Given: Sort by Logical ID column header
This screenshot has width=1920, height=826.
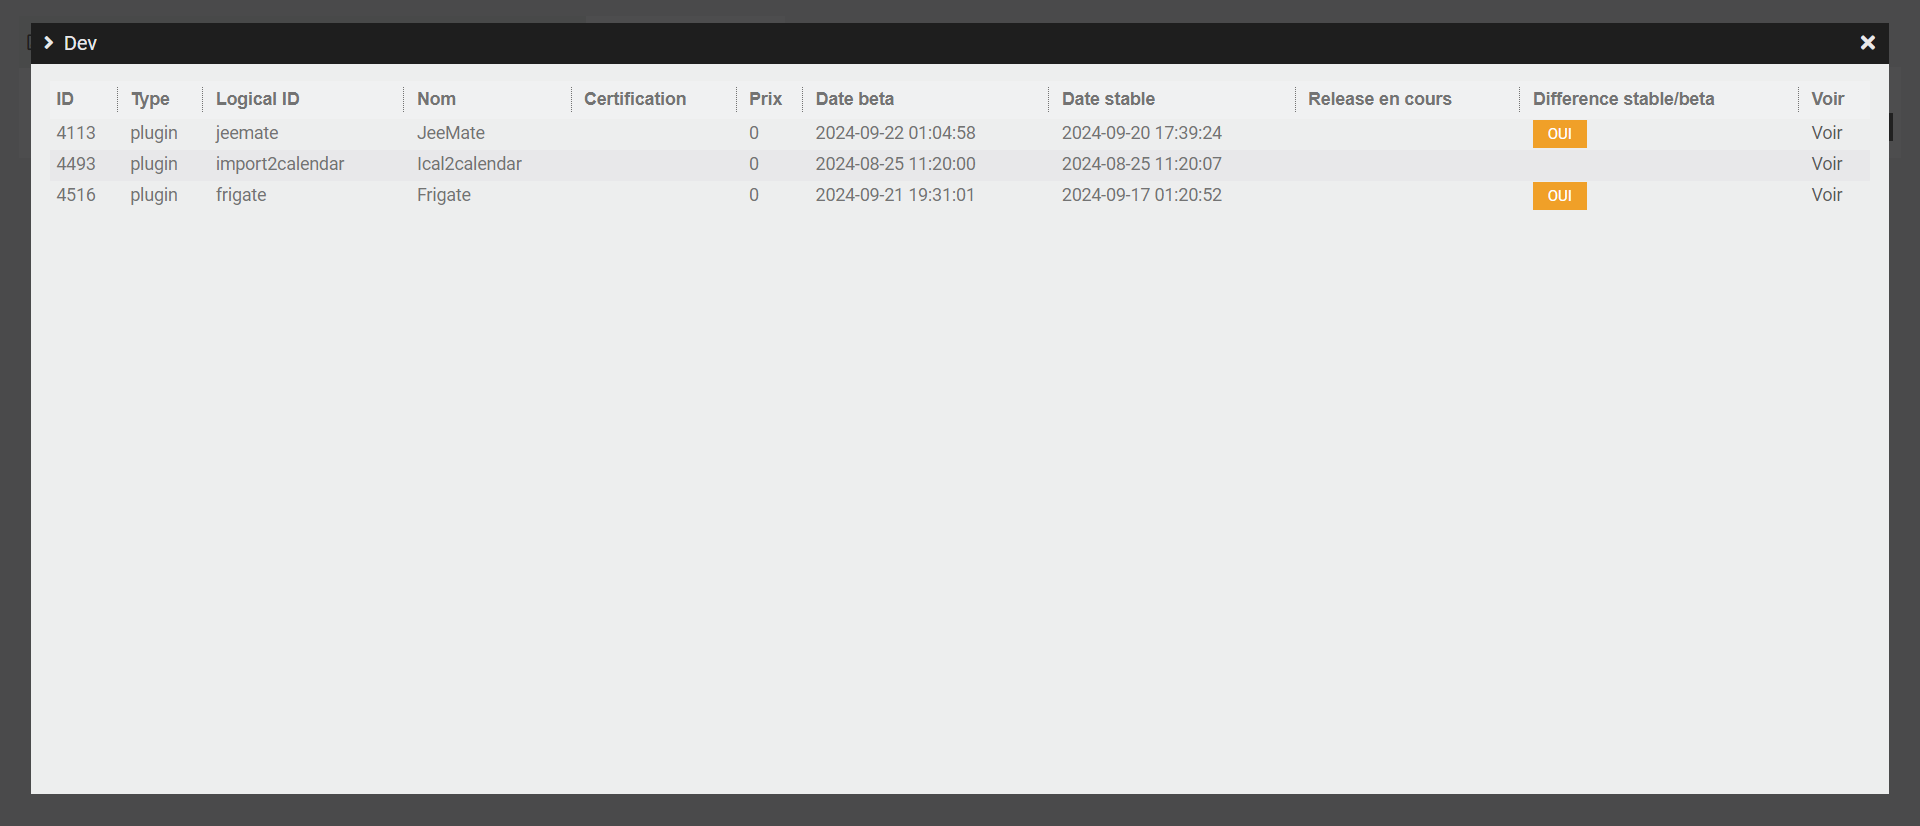Looking at the screenshot, I should pyautogui.click(x=257, y=99).
